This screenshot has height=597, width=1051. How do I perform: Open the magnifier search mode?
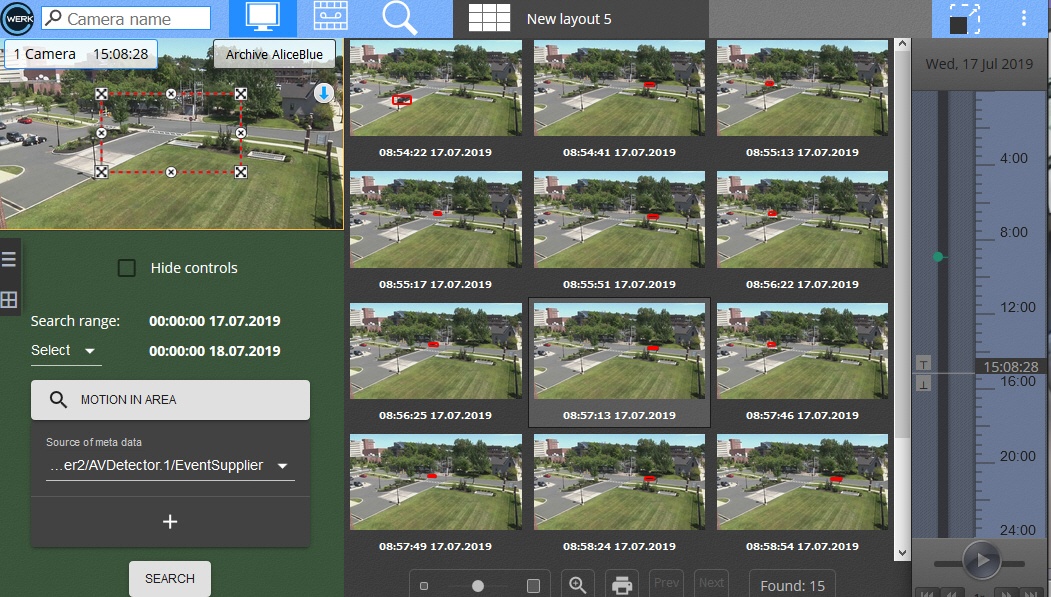tap(400, 18)
